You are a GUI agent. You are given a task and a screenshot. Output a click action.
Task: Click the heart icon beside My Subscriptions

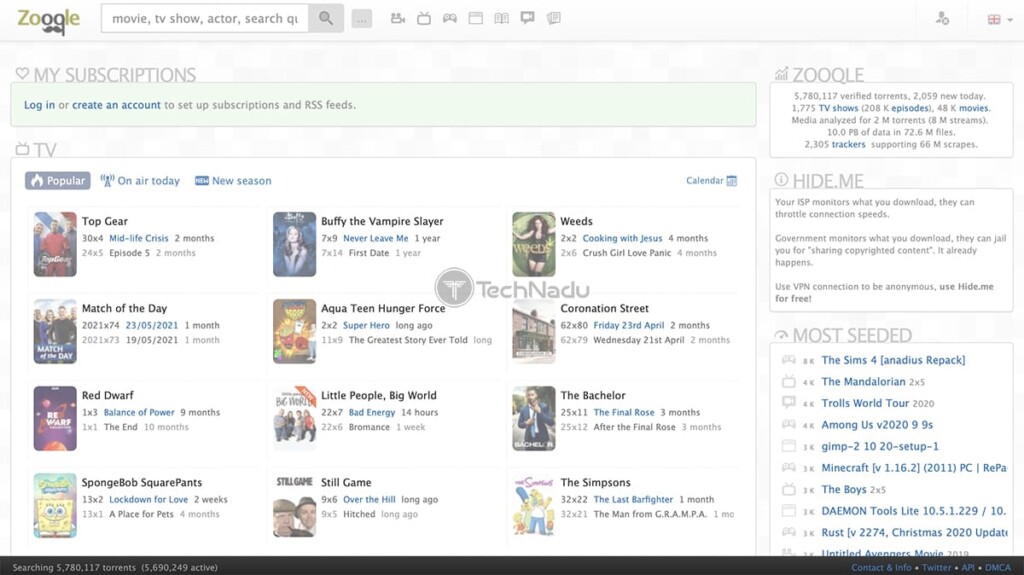(x=22, y=74)
